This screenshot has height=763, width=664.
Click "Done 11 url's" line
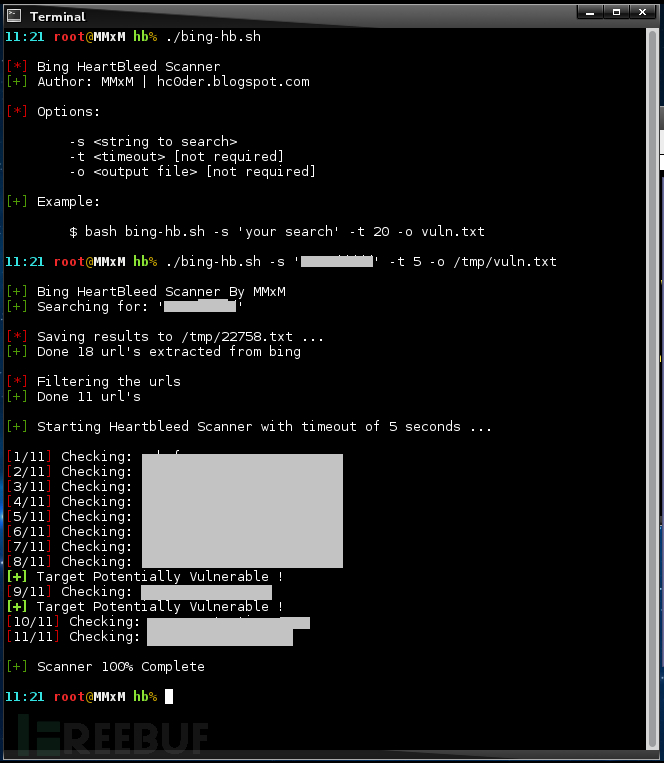tap(73, 397)
